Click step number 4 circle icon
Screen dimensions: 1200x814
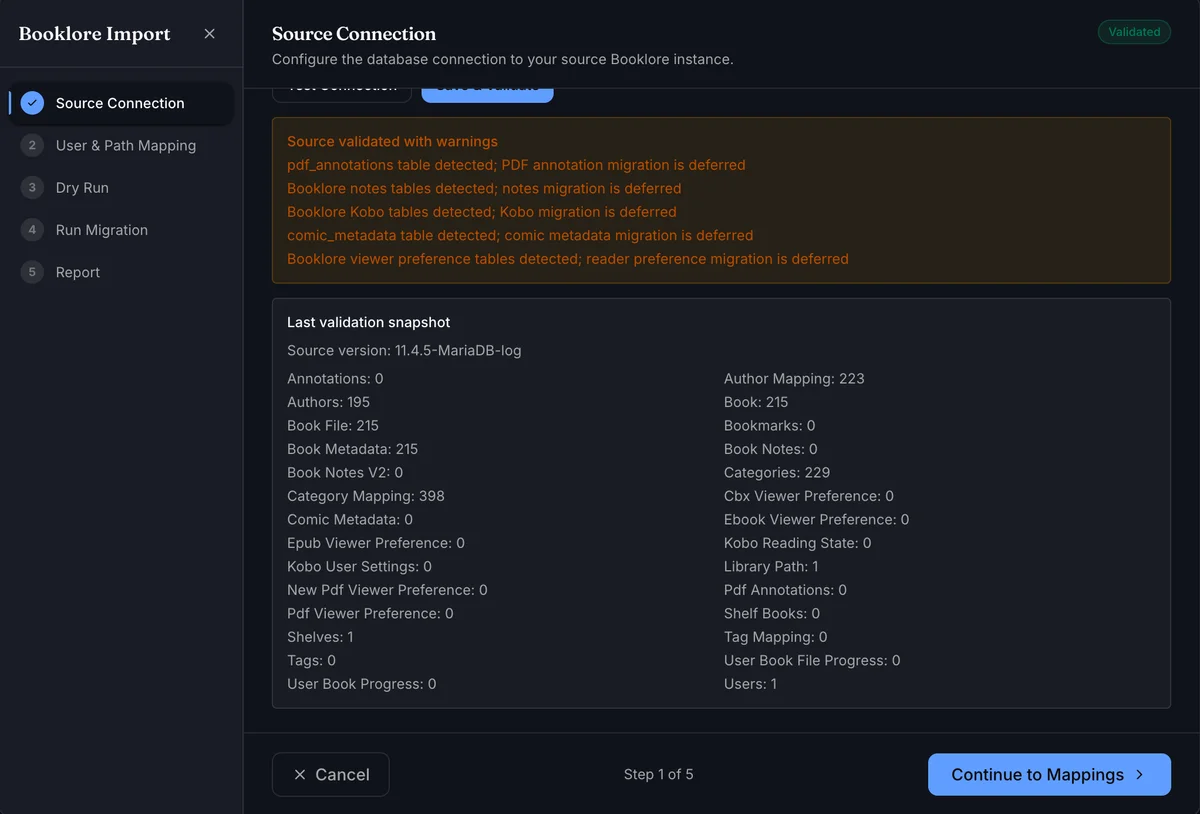click(x=32, y=230)
